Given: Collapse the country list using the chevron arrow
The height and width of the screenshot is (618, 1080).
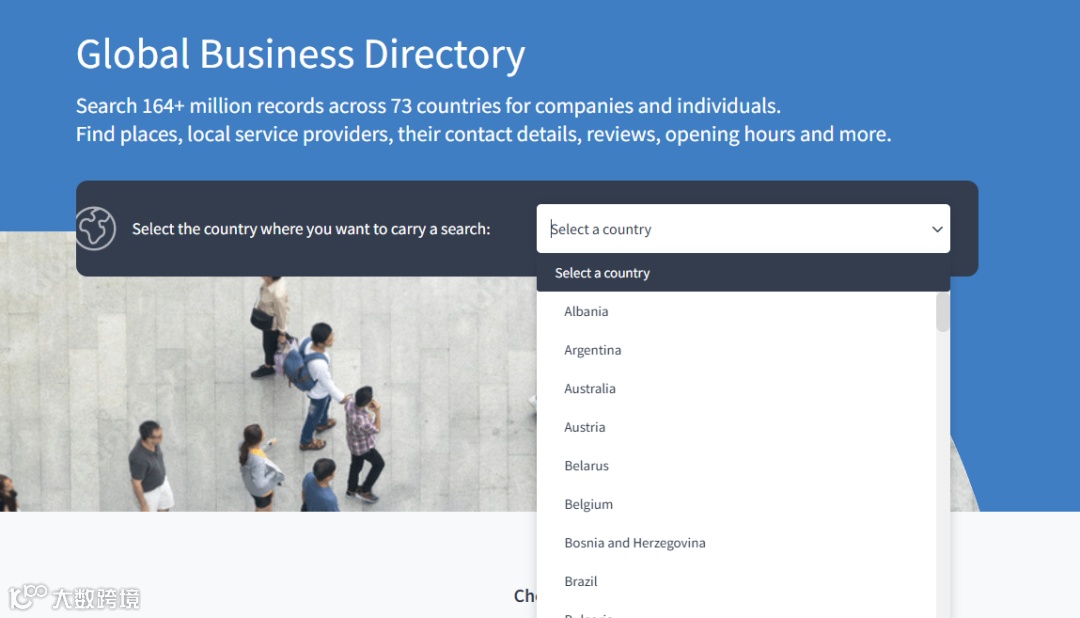Looking at the screenshot, I should pyautogui.click(x=937, y=229).
